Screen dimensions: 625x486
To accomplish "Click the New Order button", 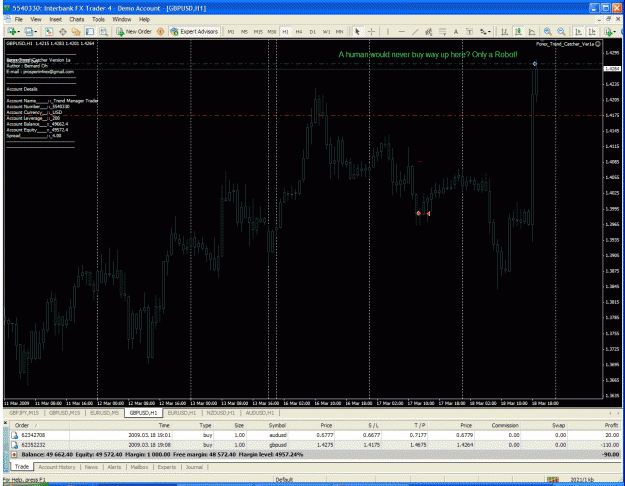I will click(134, 31).
